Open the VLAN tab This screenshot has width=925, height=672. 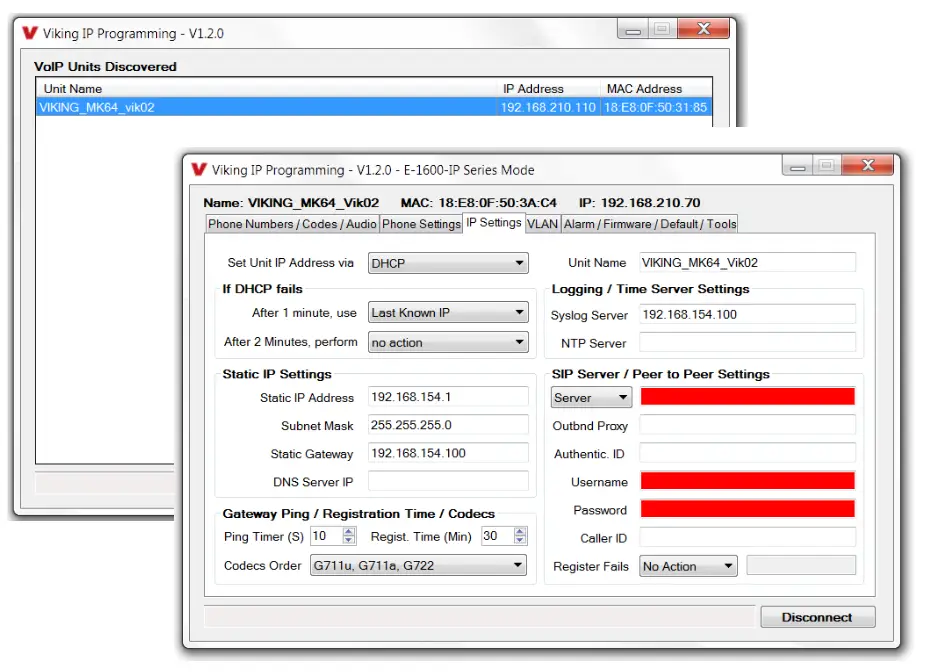[x=542, y=224]
